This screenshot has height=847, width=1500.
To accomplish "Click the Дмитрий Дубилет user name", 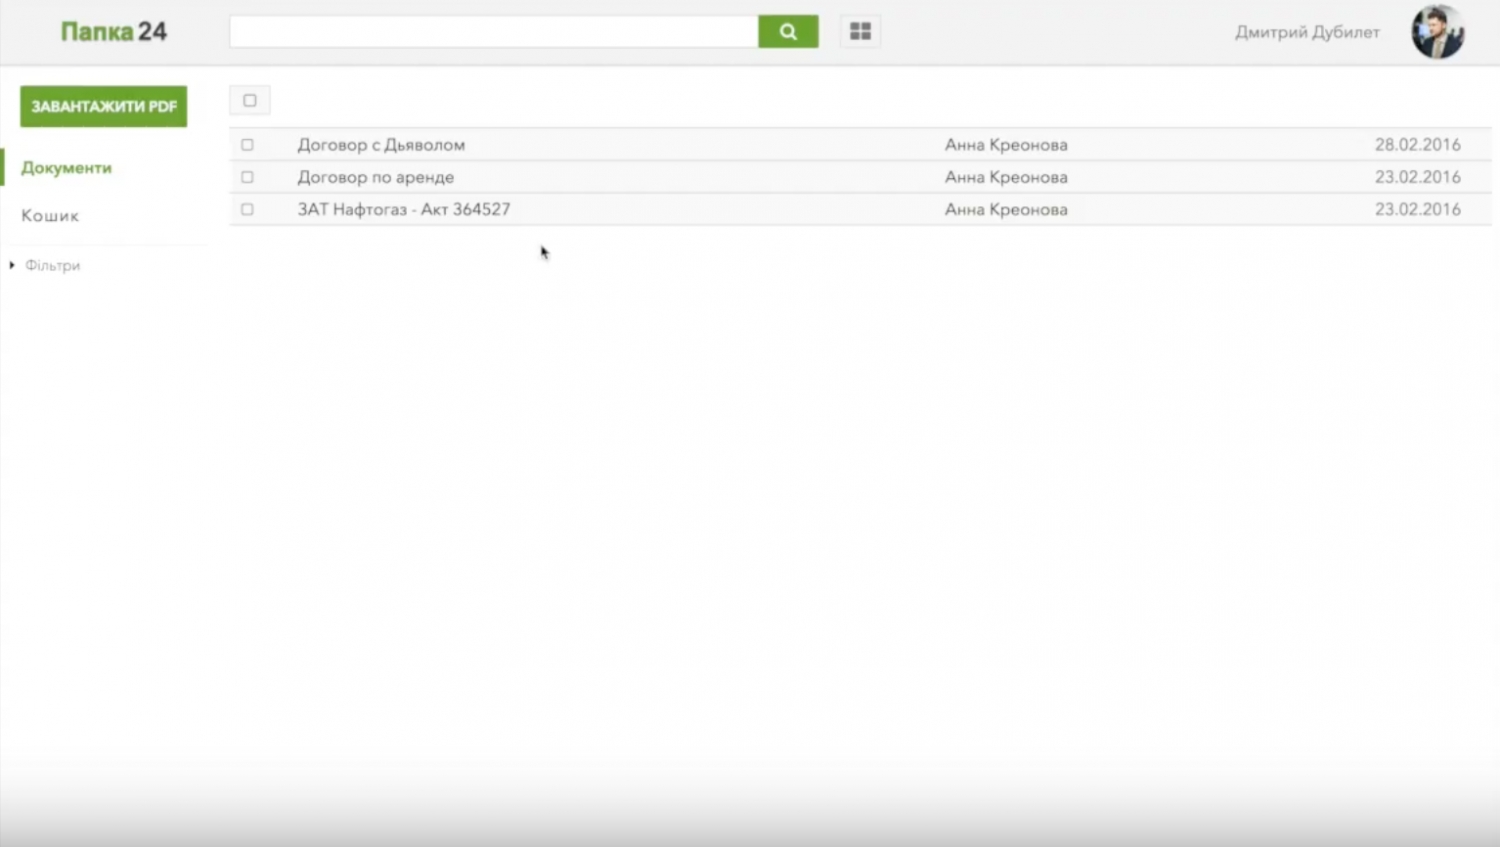I will (x=1306, y=32).
